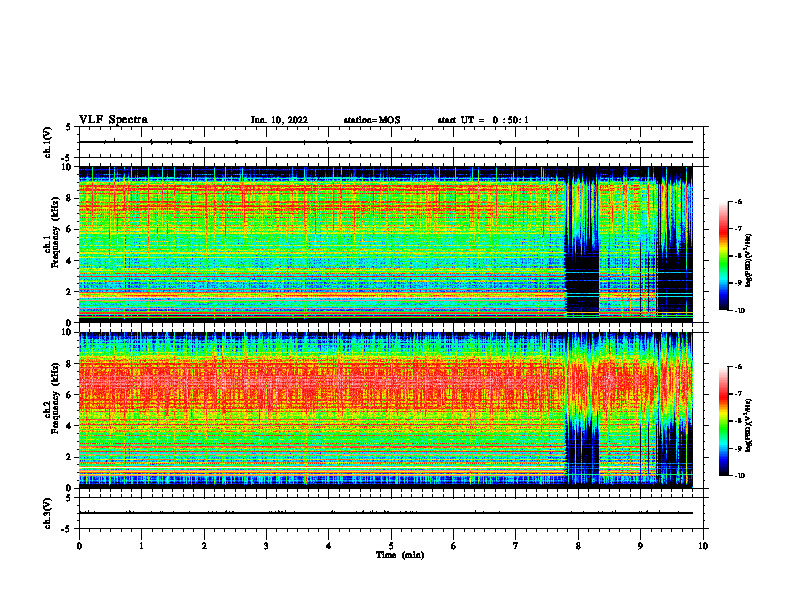Click time axis tick label "2"
This screenshot has height=612, width=792.
[x=204, y=546]
